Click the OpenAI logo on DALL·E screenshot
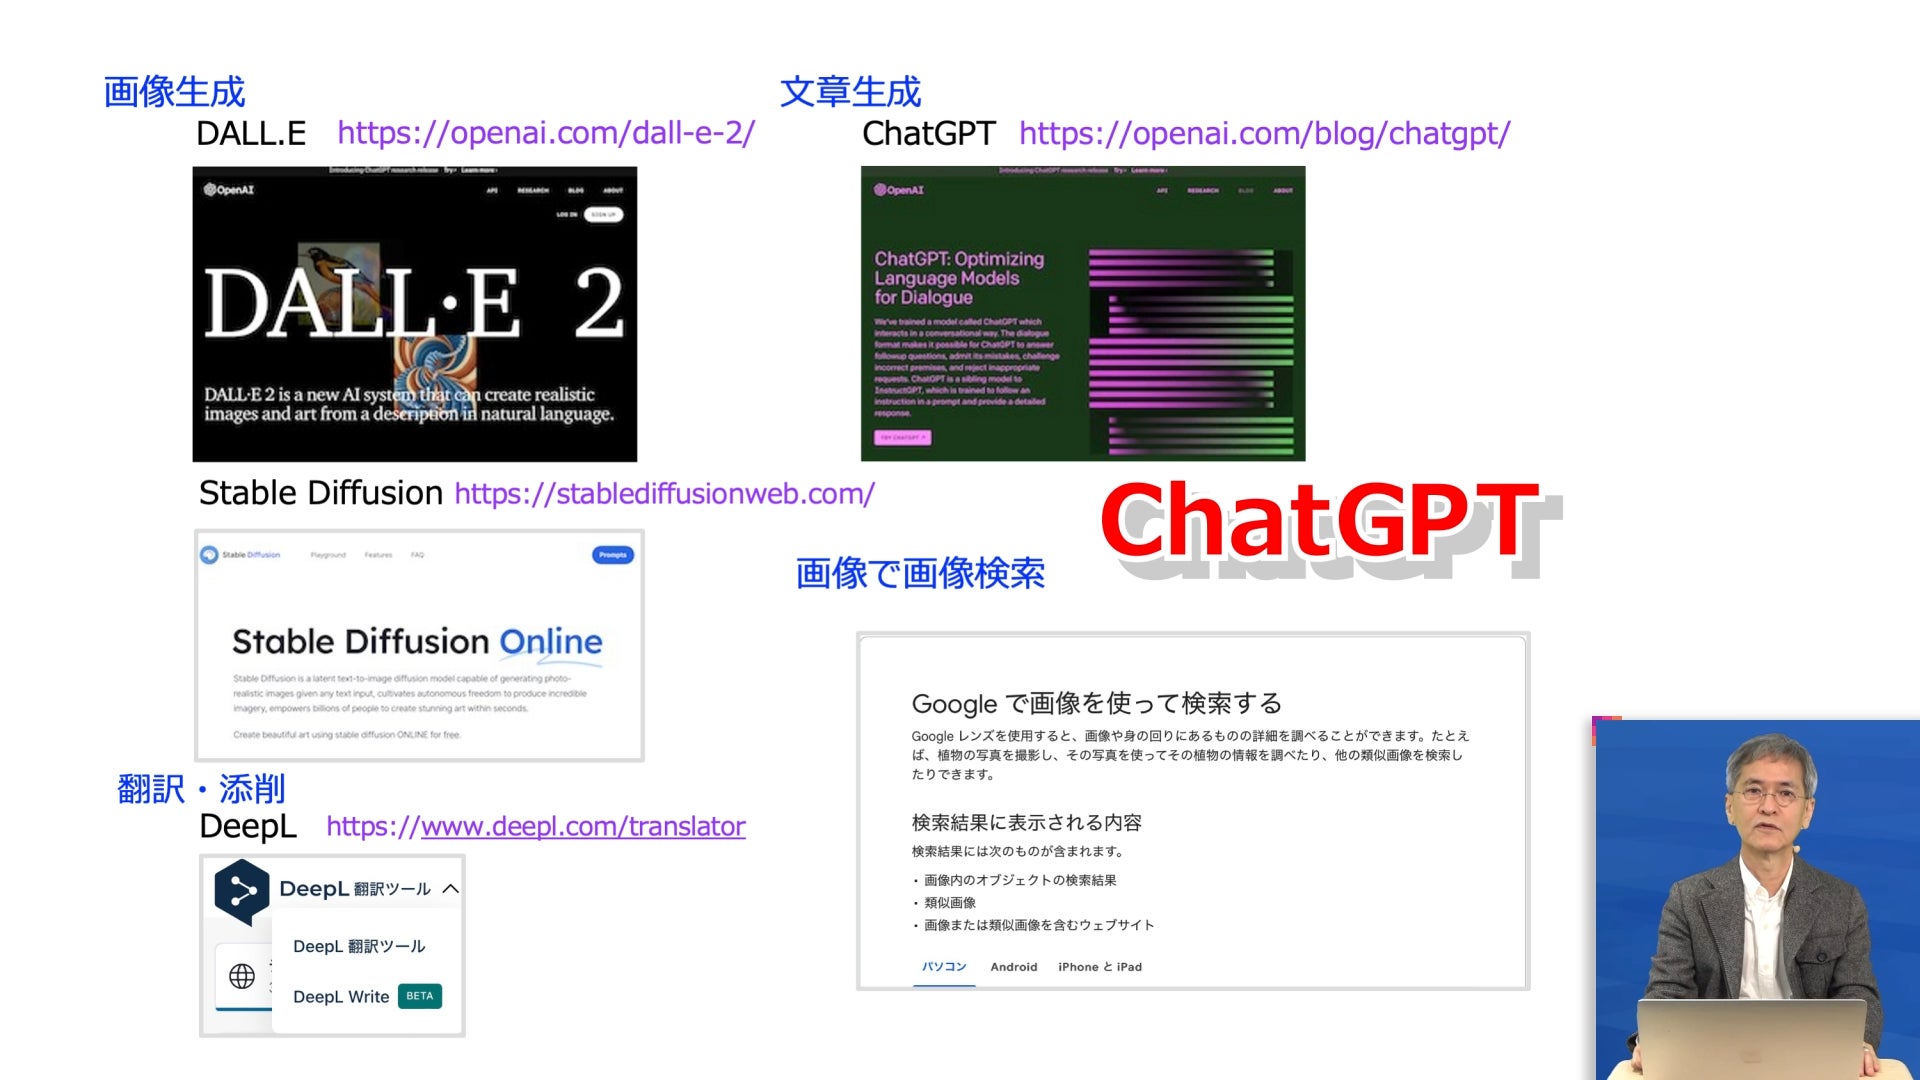1920x1080 pixels. click(x=229, y=190)
